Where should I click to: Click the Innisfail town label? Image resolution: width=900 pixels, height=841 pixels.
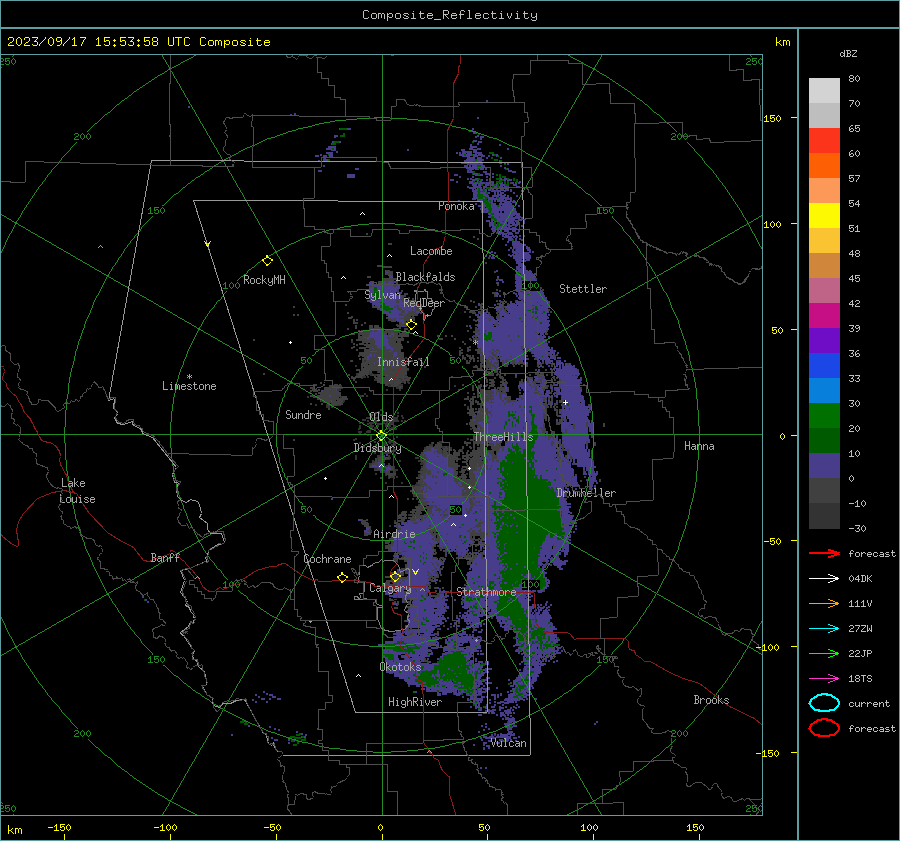coord(403,362)
